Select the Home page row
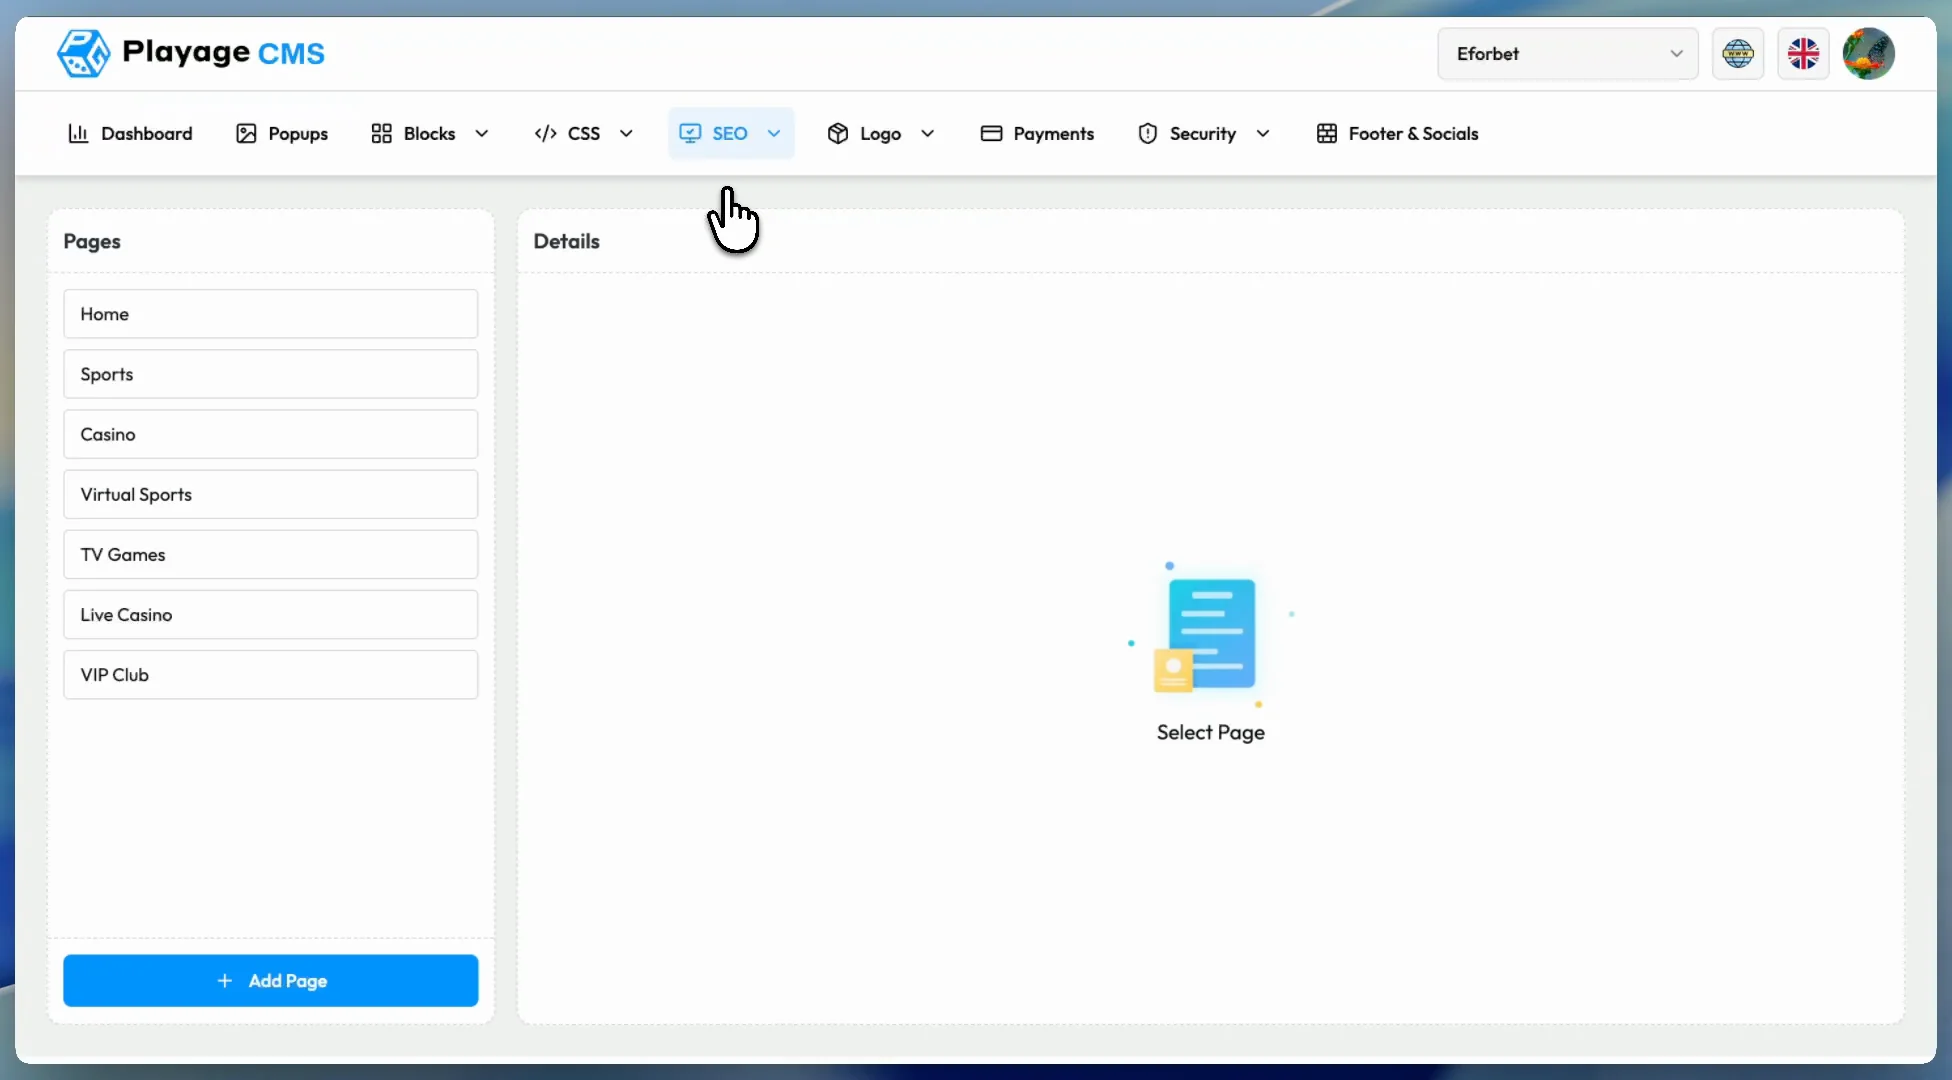 (x=271, y=314)
